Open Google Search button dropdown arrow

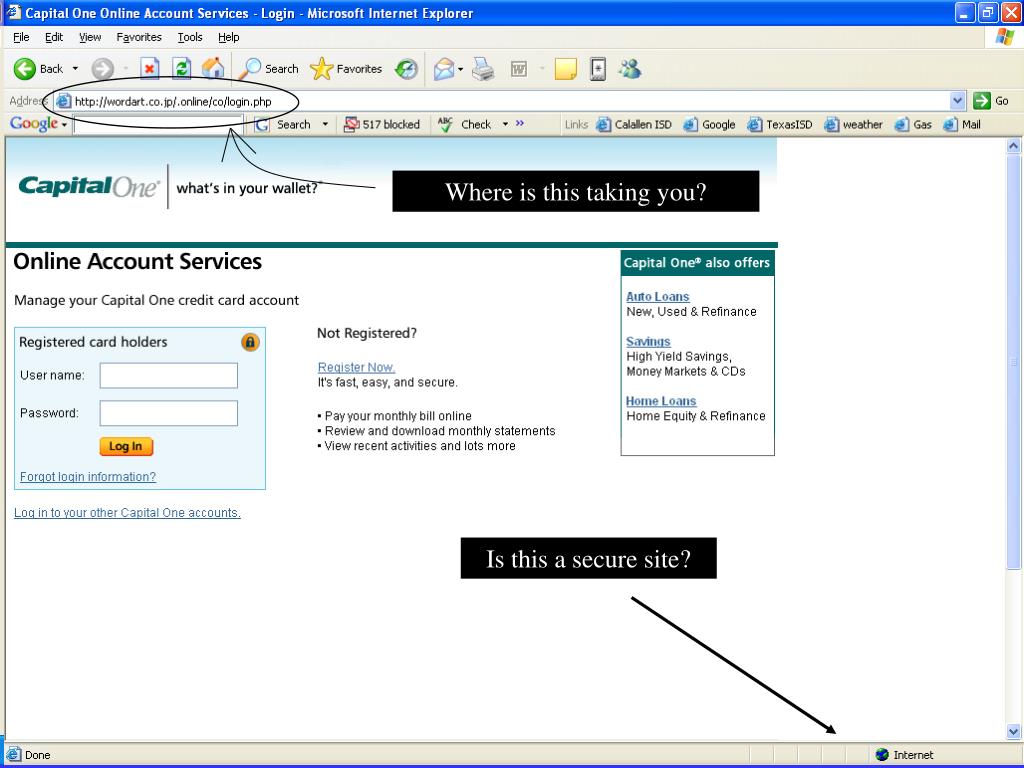click(325, 124)
